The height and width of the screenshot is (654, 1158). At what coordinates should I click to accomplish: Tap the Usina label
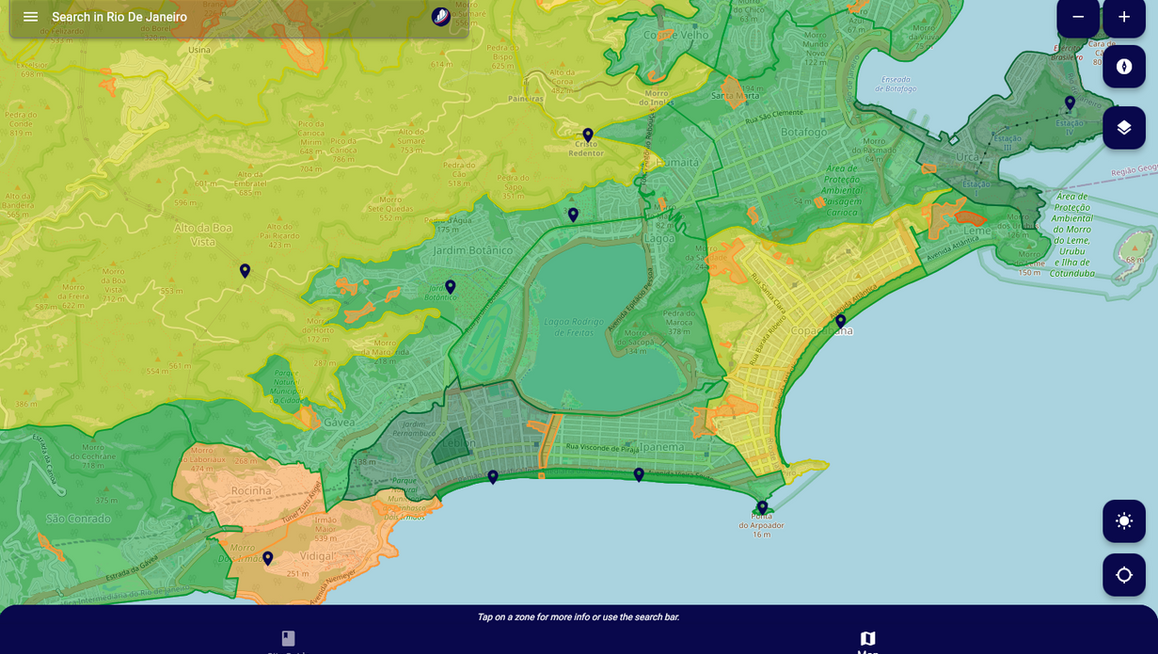199,50
